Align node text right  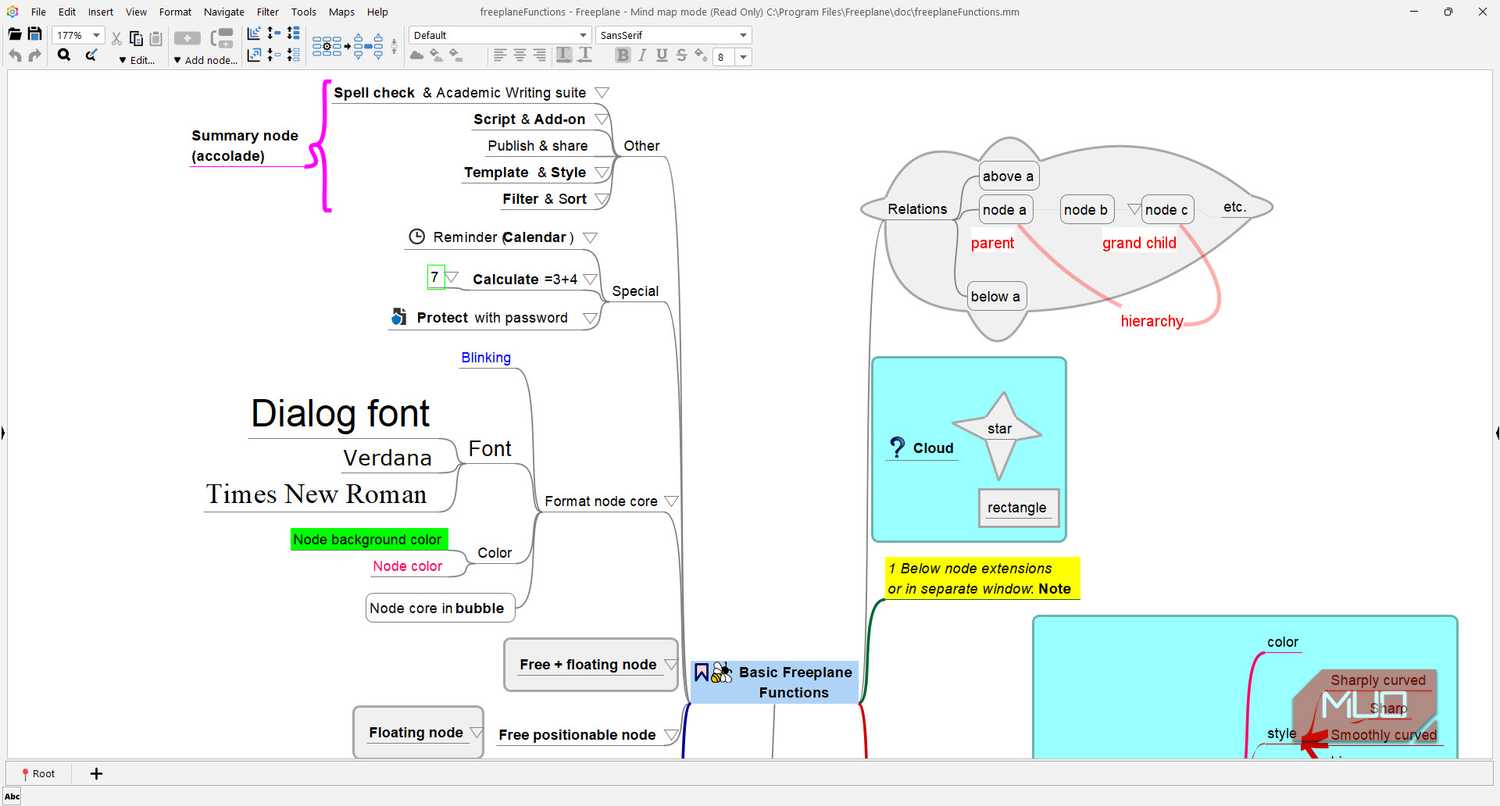(540, 55)
